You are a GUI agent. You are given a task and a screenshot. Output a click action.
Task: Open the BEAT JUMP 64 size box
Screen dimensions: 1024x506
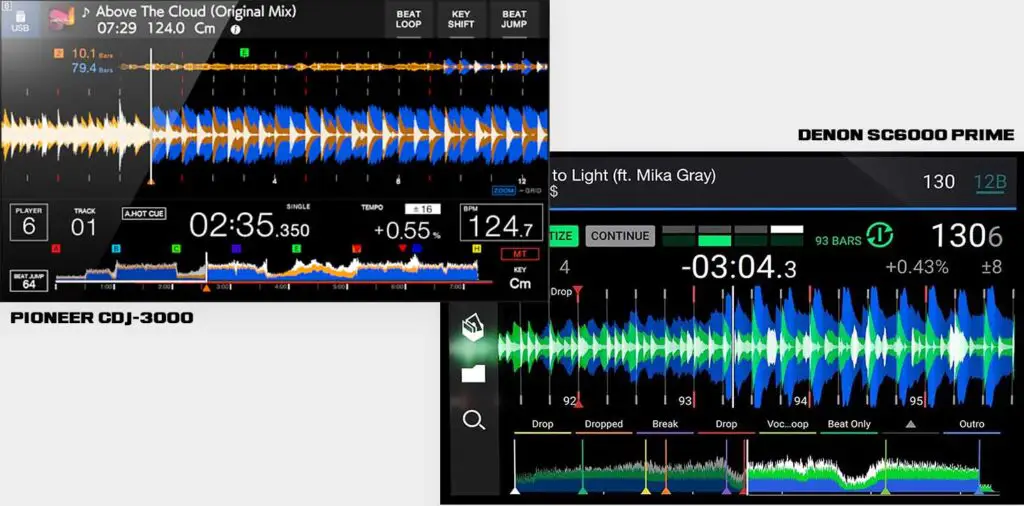[x=29, y=280]
